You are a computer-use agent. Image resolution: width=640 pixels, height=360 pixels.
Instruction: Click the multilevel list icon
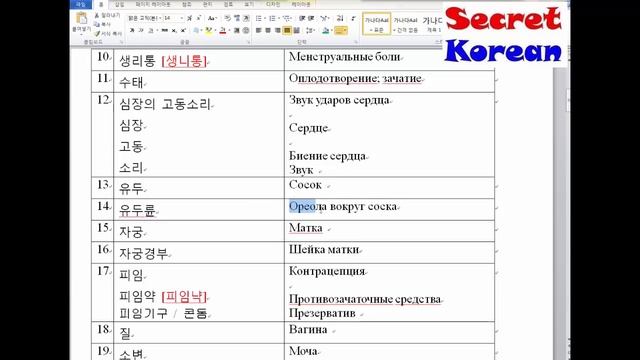click(287, 18)
